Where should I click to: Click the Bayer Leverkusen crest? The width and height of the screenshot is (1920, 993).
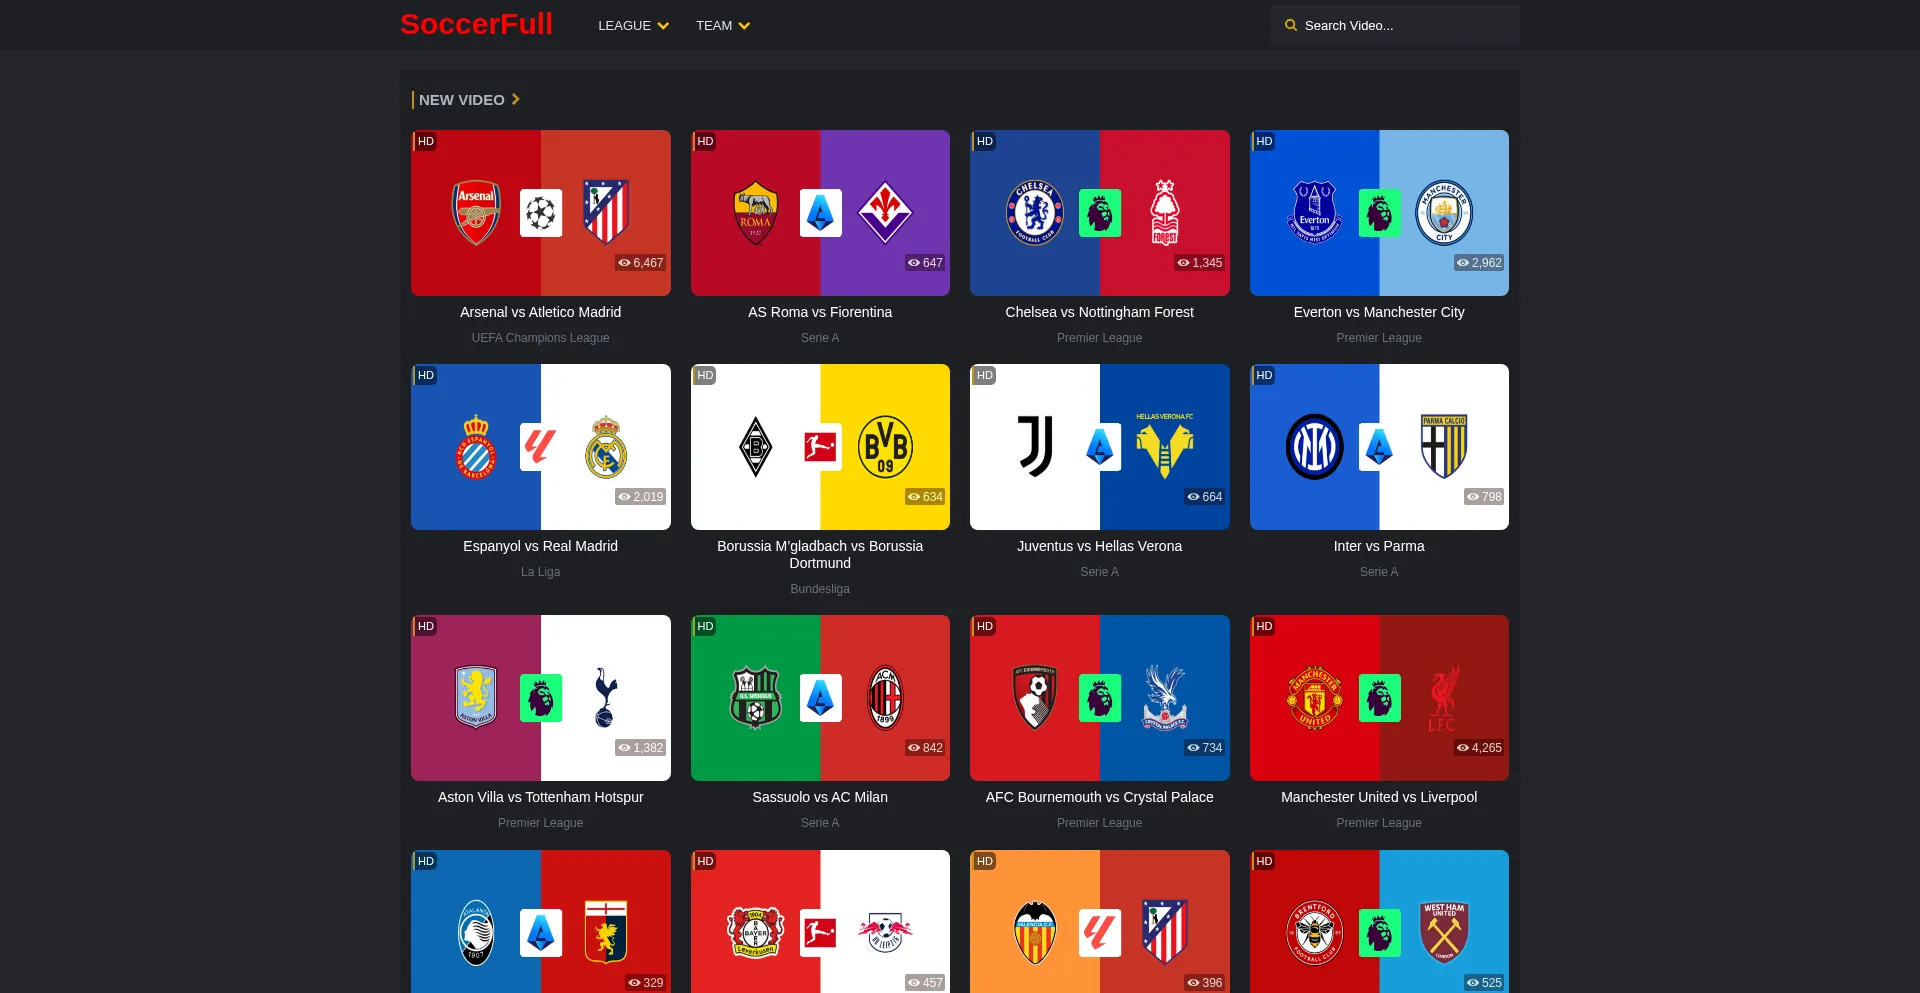tap(756, 933)
